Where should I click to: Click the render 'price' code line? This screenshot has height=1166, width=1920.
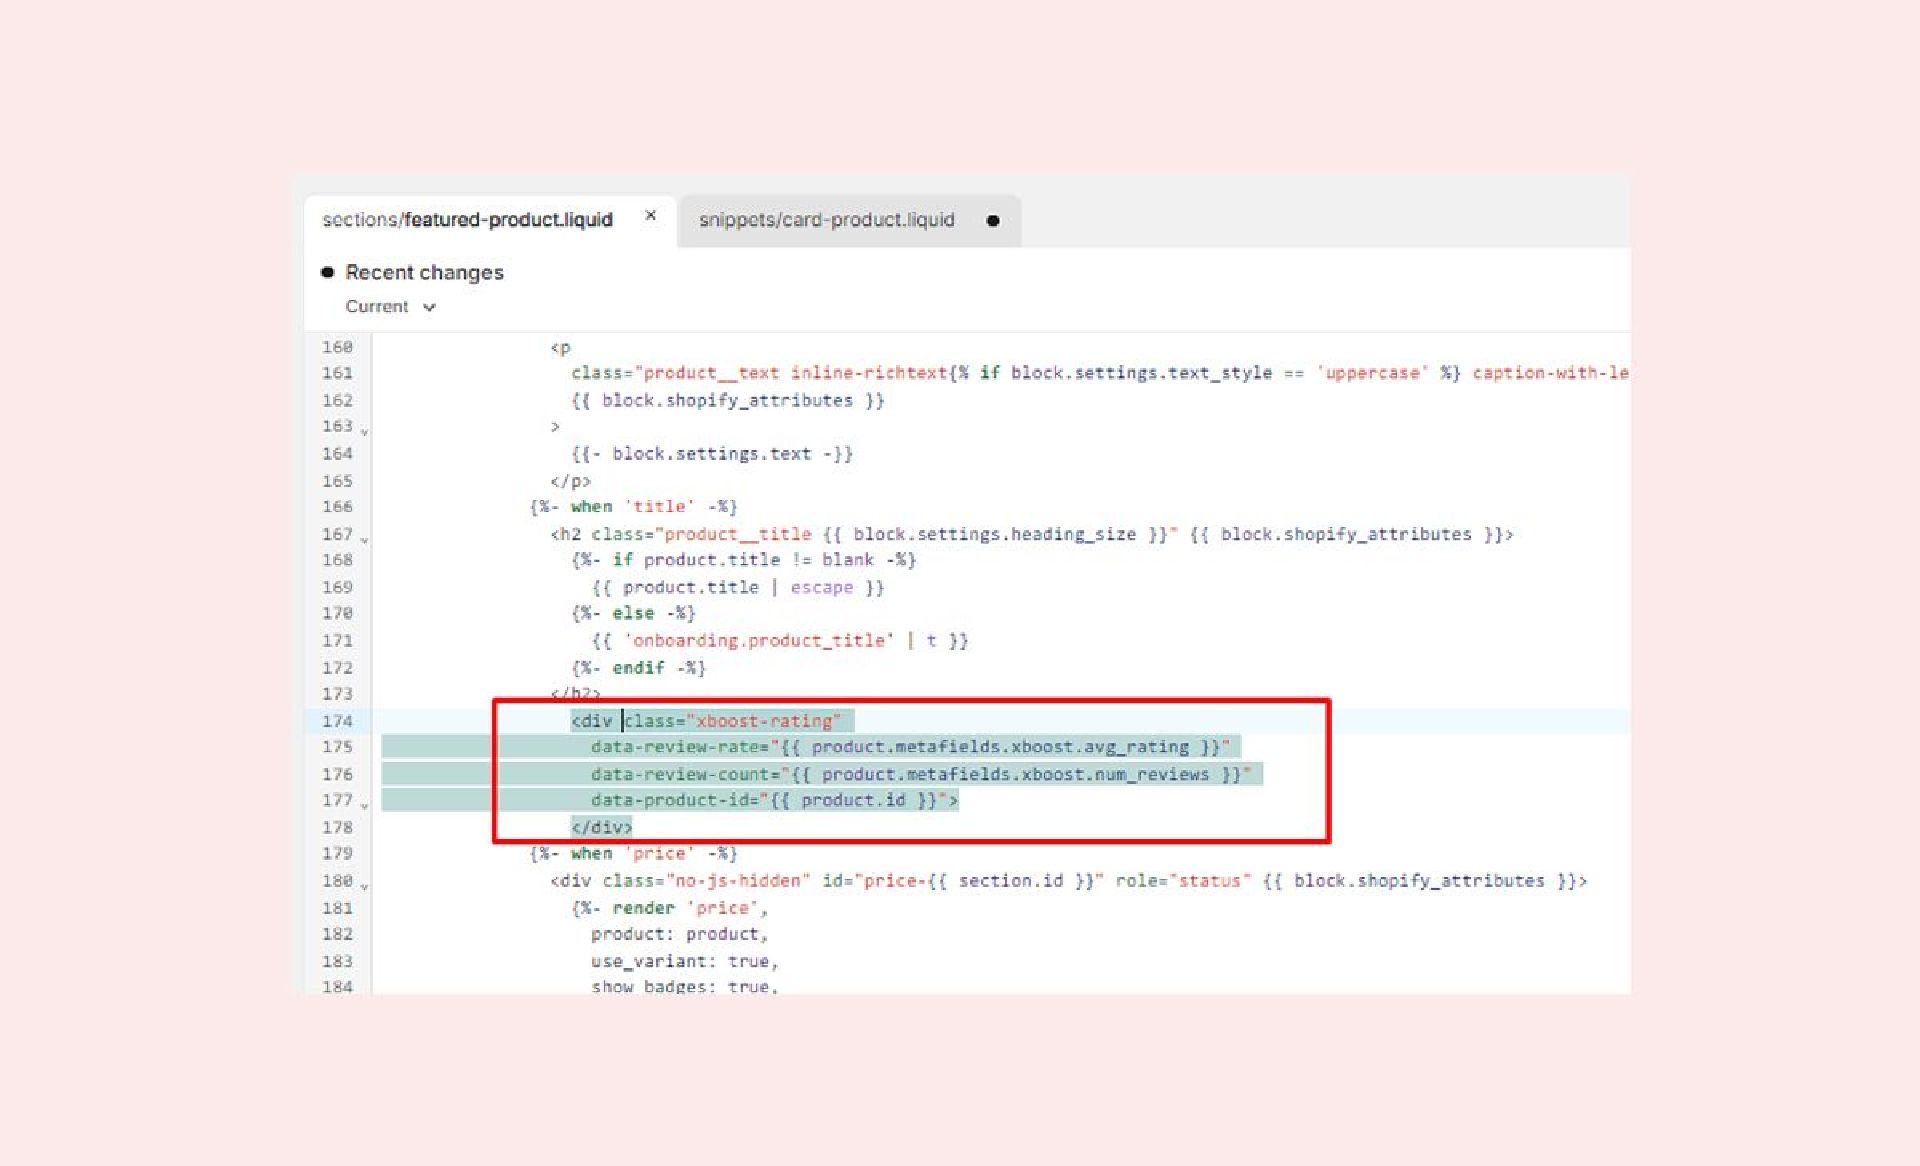coord(669,908)
